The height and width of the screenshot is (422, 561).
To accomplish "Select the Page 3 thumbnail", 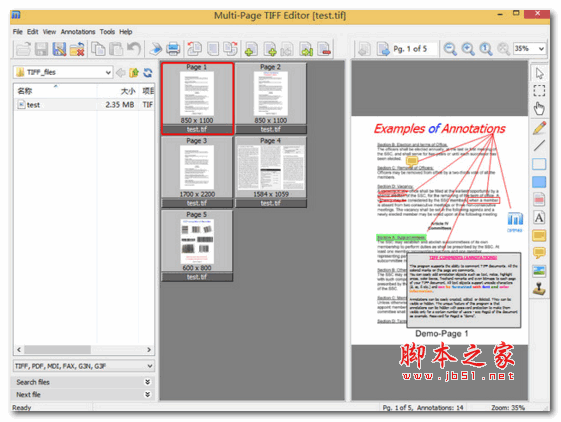I will pyautogui.click(x=197, y=172).
